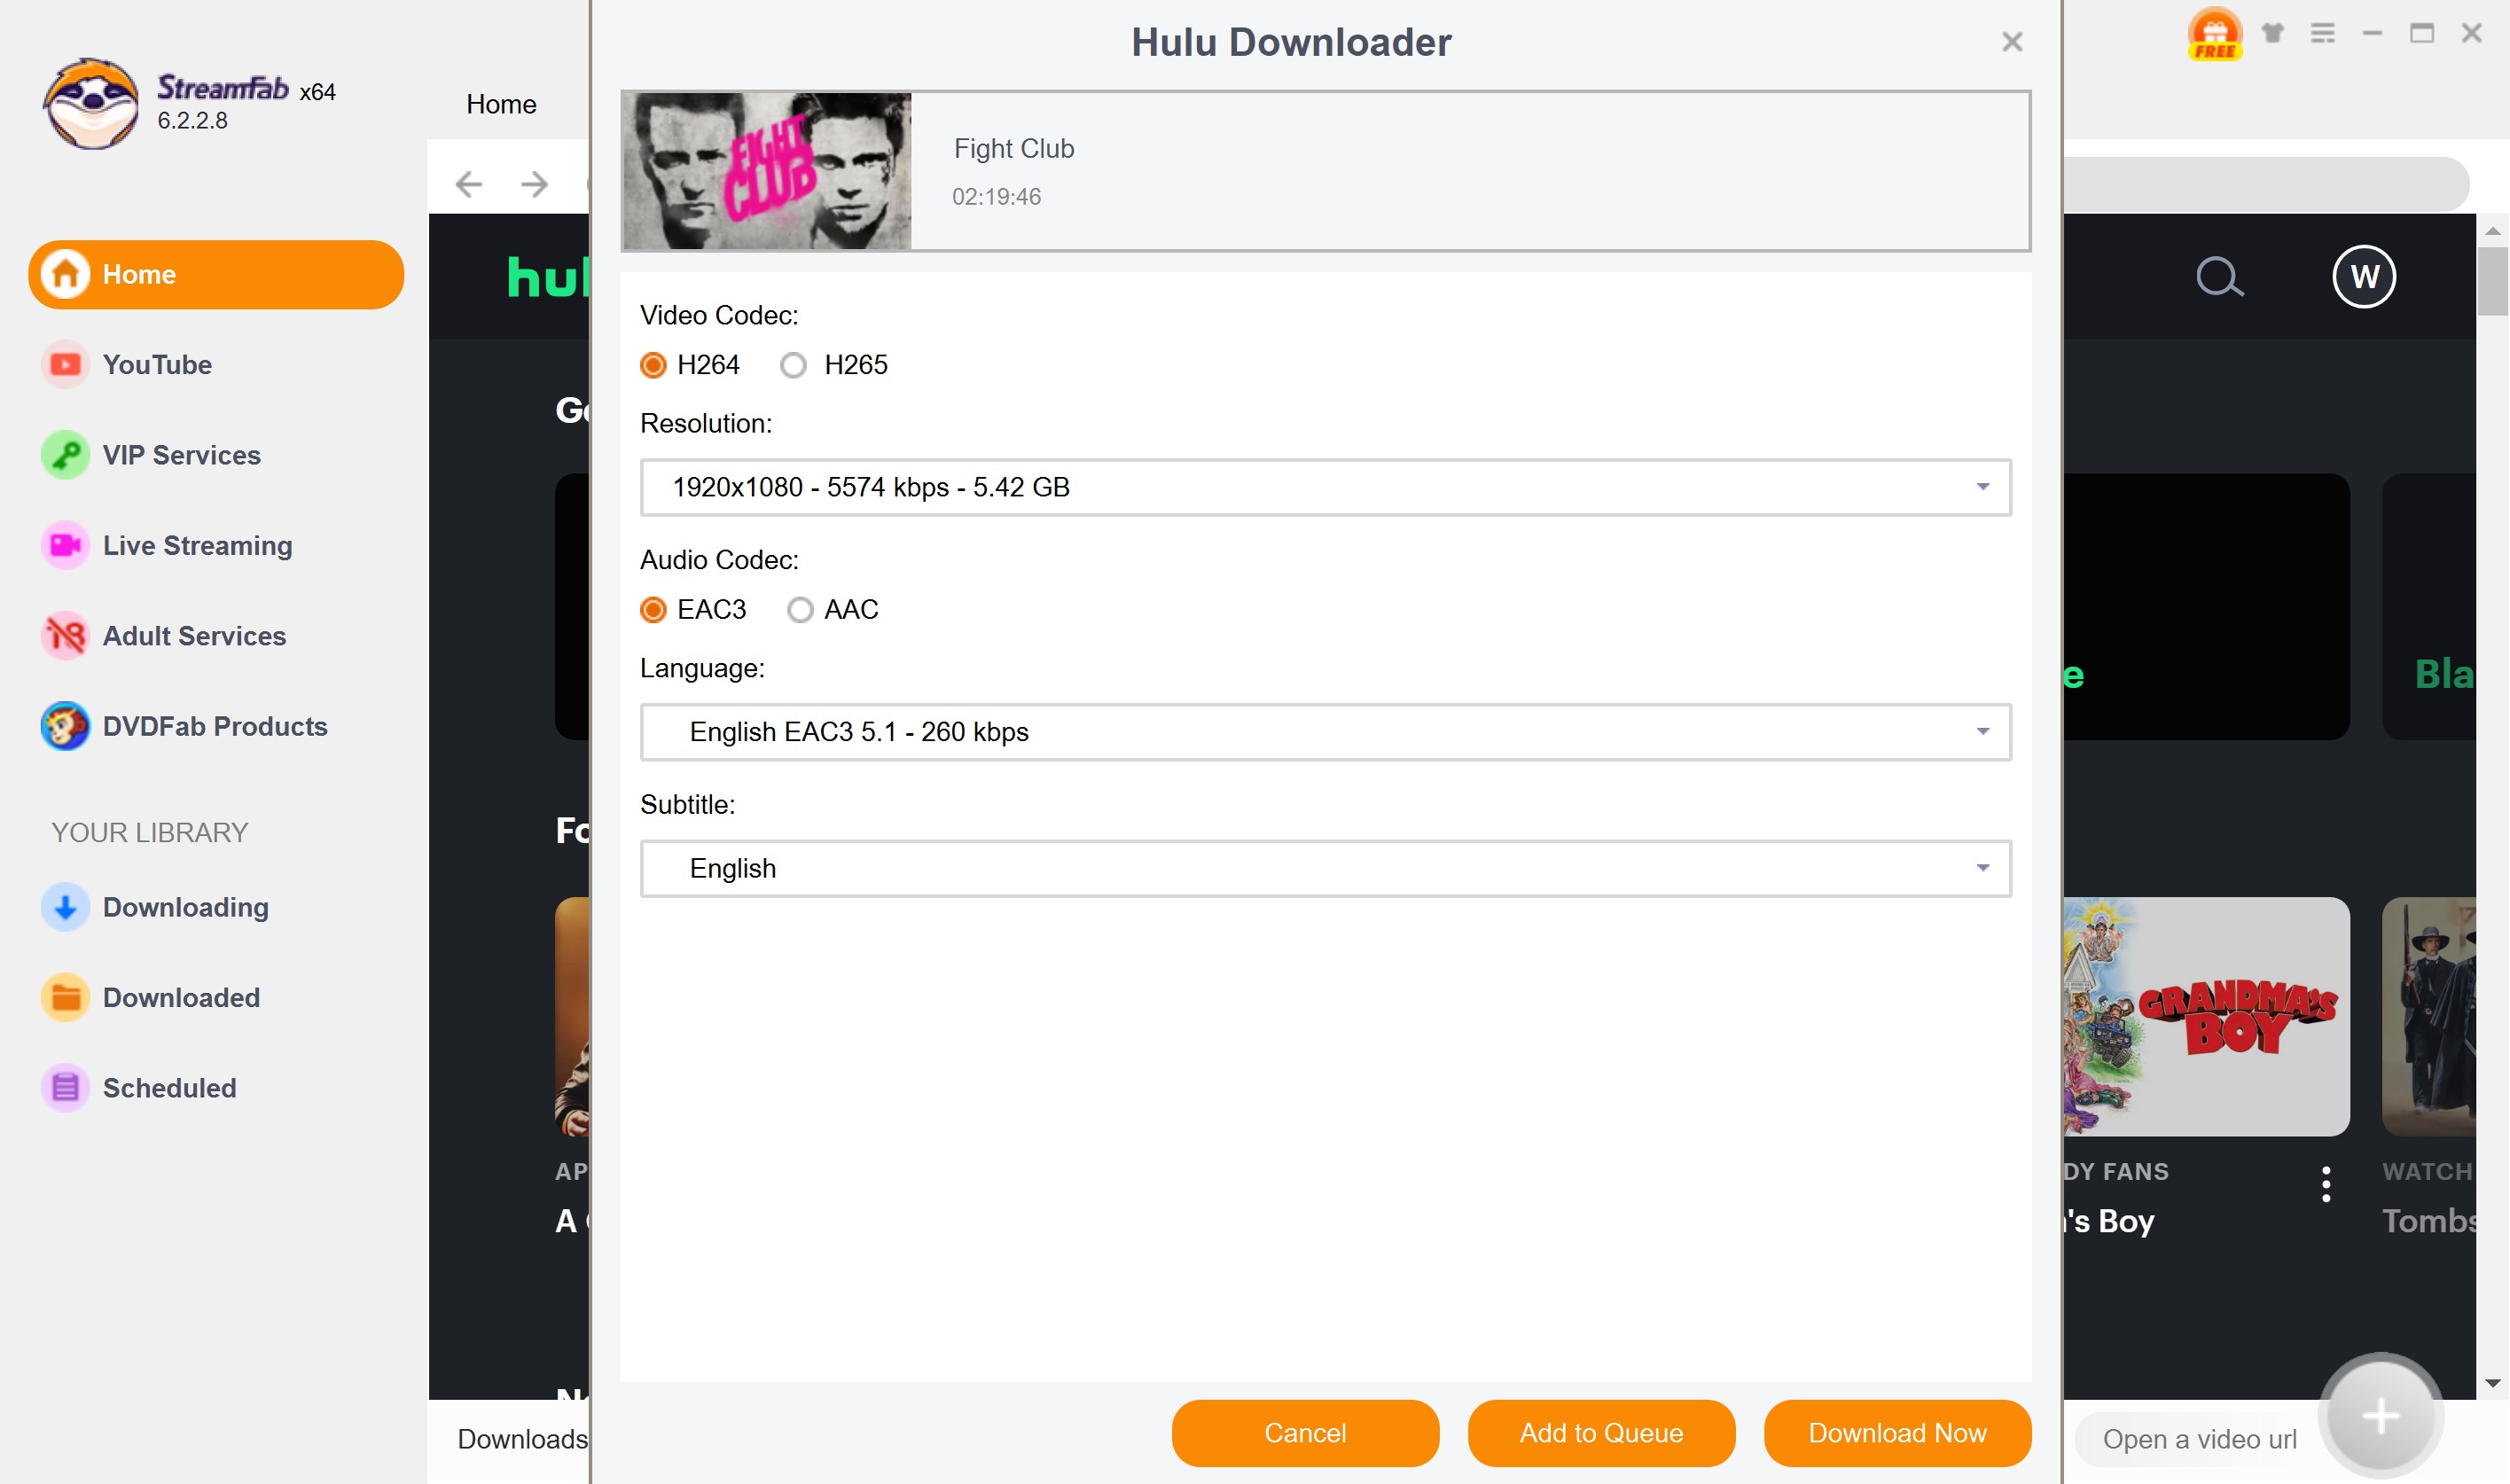Click the scrollbar up arrow
Viewport: 2510px width, 1484px height.
click(2492, 230)
